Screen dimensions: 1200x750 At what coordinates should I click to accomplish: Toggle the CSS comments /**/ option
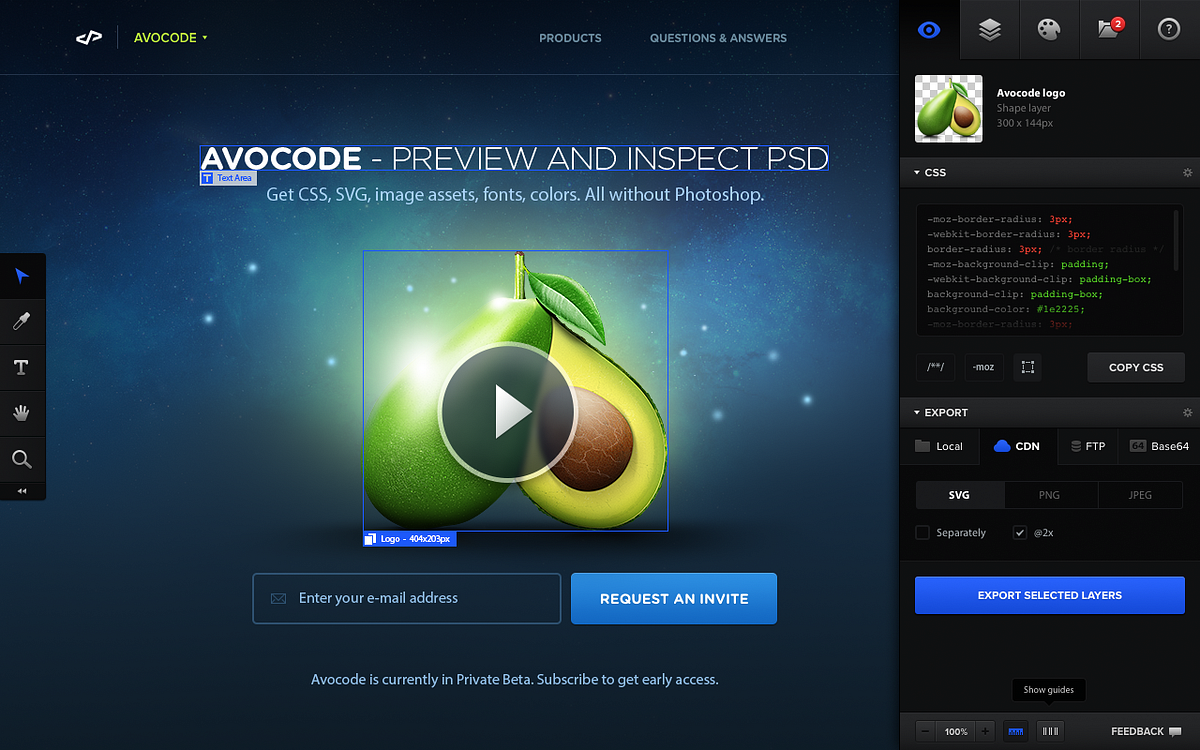(936, 367)
